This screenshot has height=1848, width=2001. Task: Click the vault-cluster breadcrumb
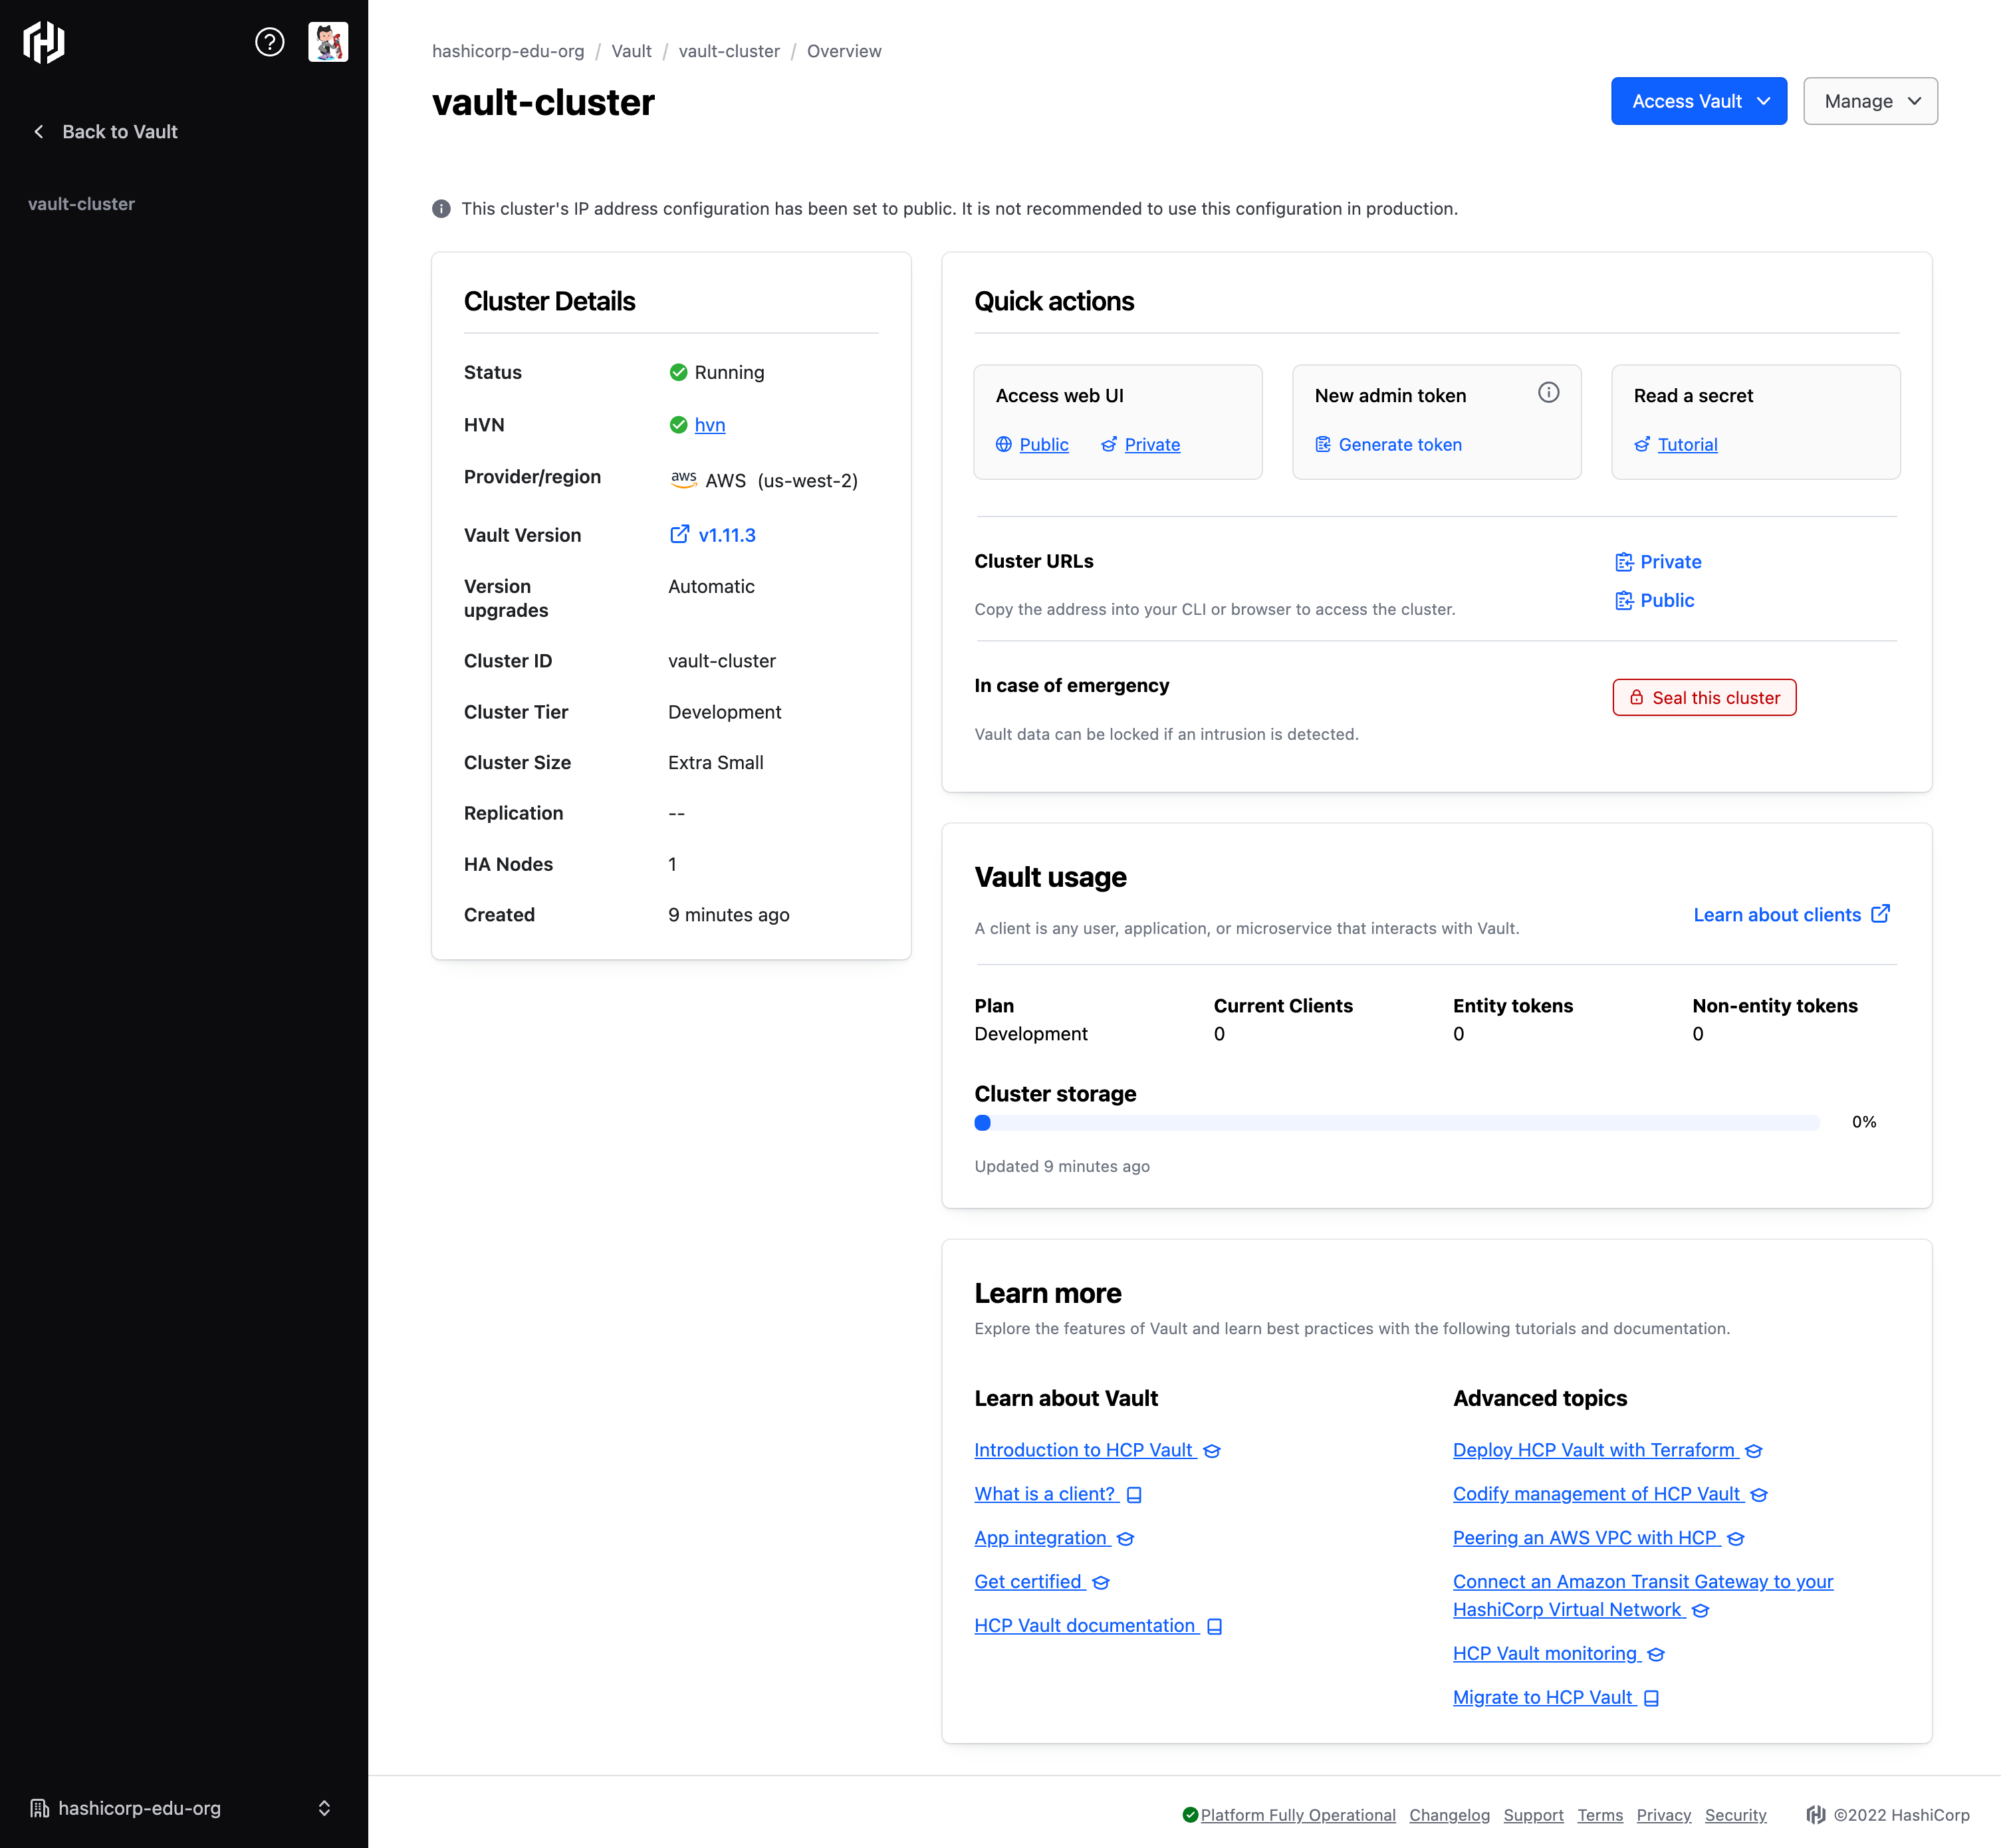tap(729, 51)
